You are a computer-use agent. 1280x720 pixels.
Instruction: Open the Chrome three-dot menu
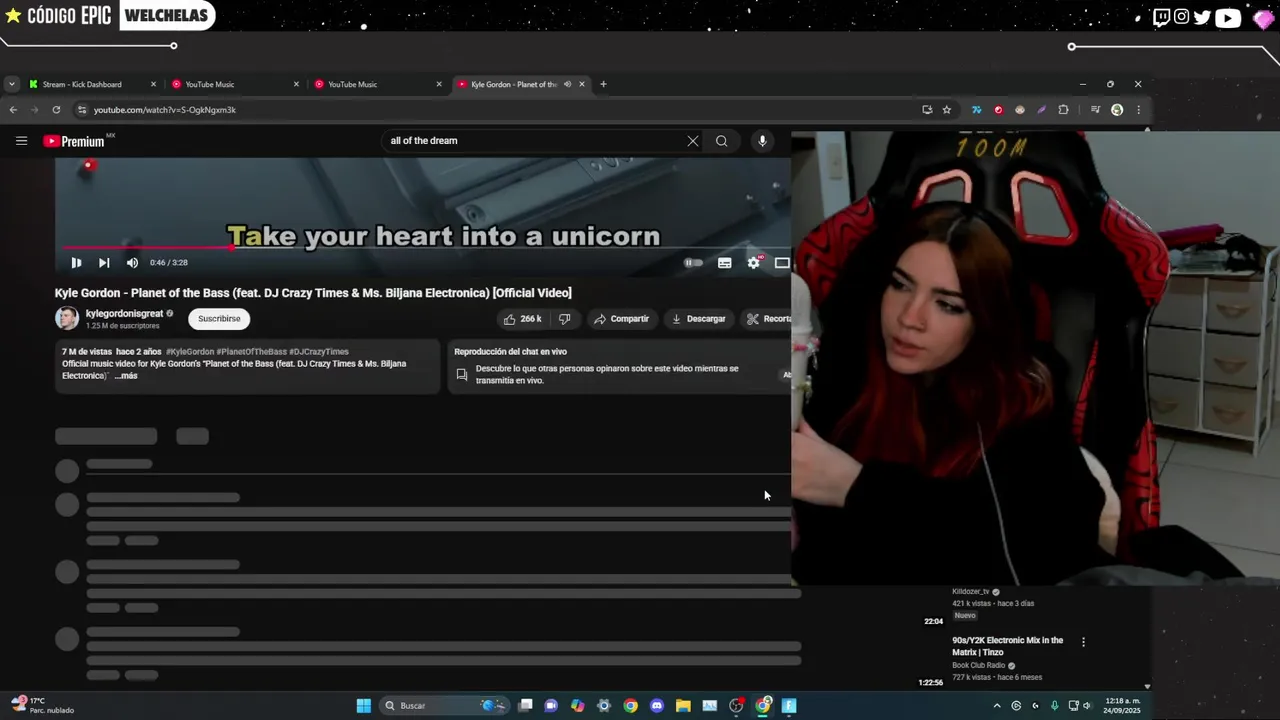(1138, 110)
